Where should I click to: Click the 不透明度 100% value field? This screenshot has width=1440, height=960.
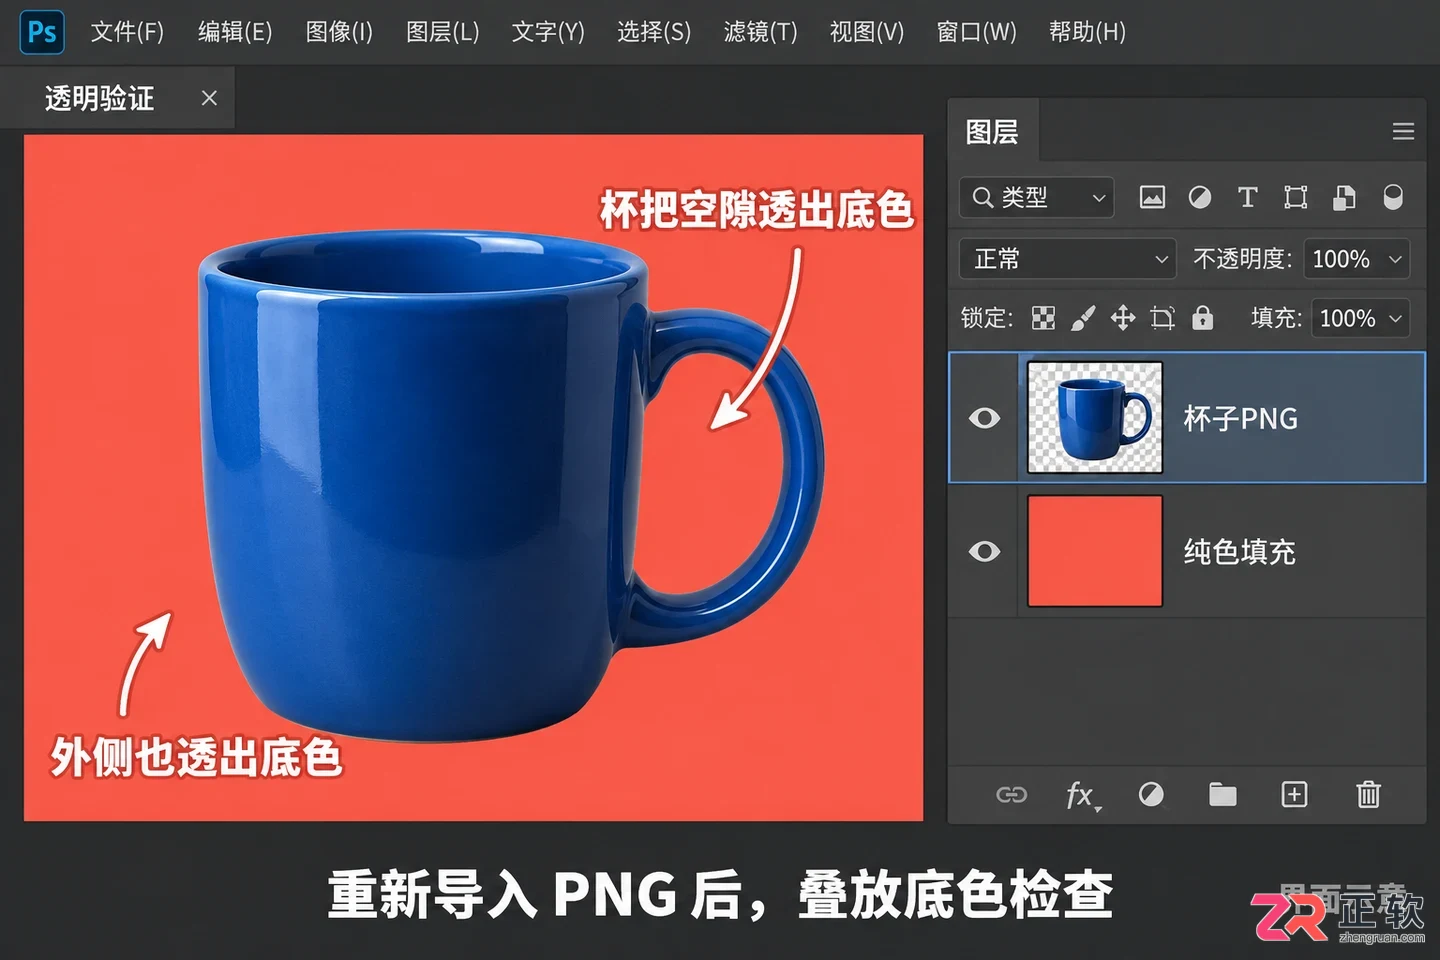coord(1341,259)
